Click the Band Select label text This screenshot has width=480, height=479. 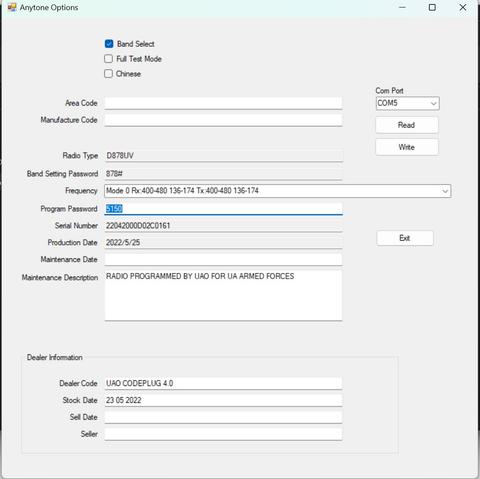click(x=136, y=44)
